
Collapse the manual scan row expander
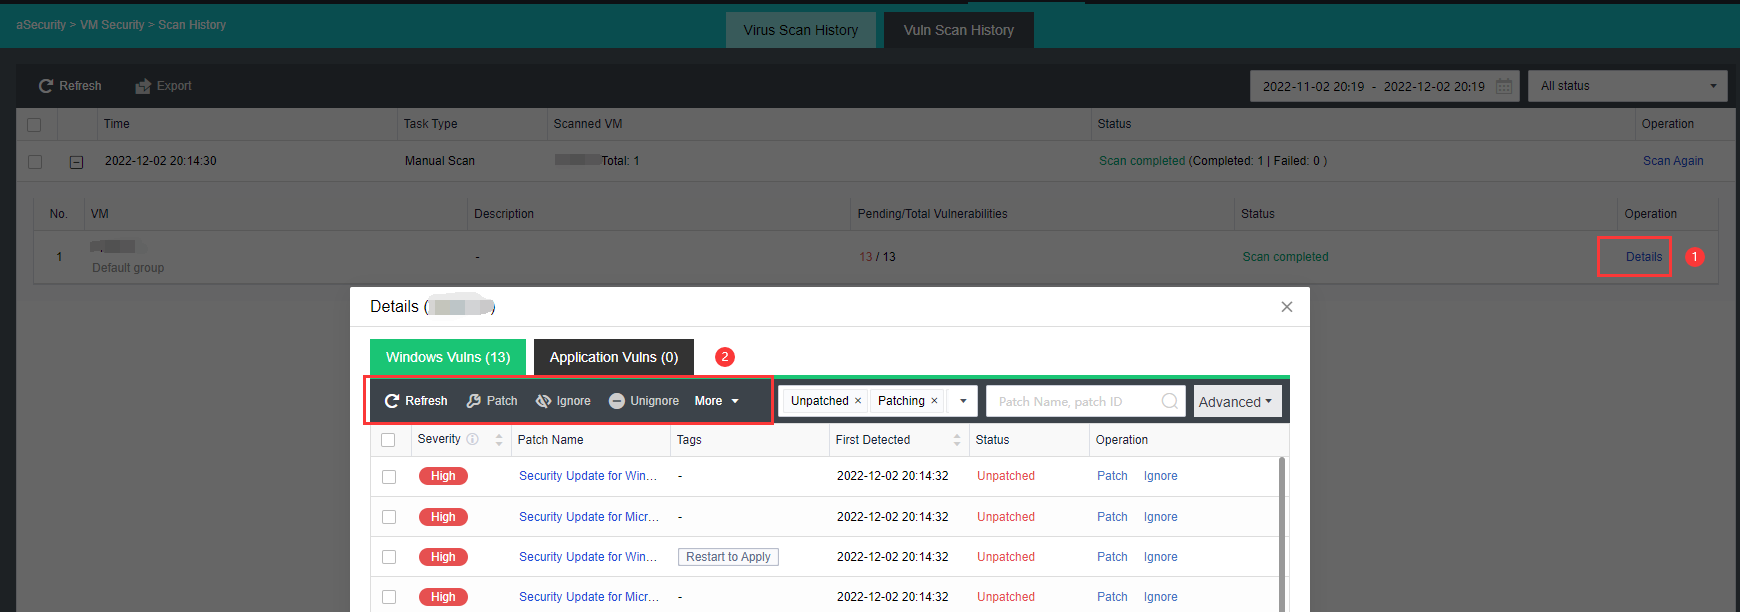click(x=76, y=162)
